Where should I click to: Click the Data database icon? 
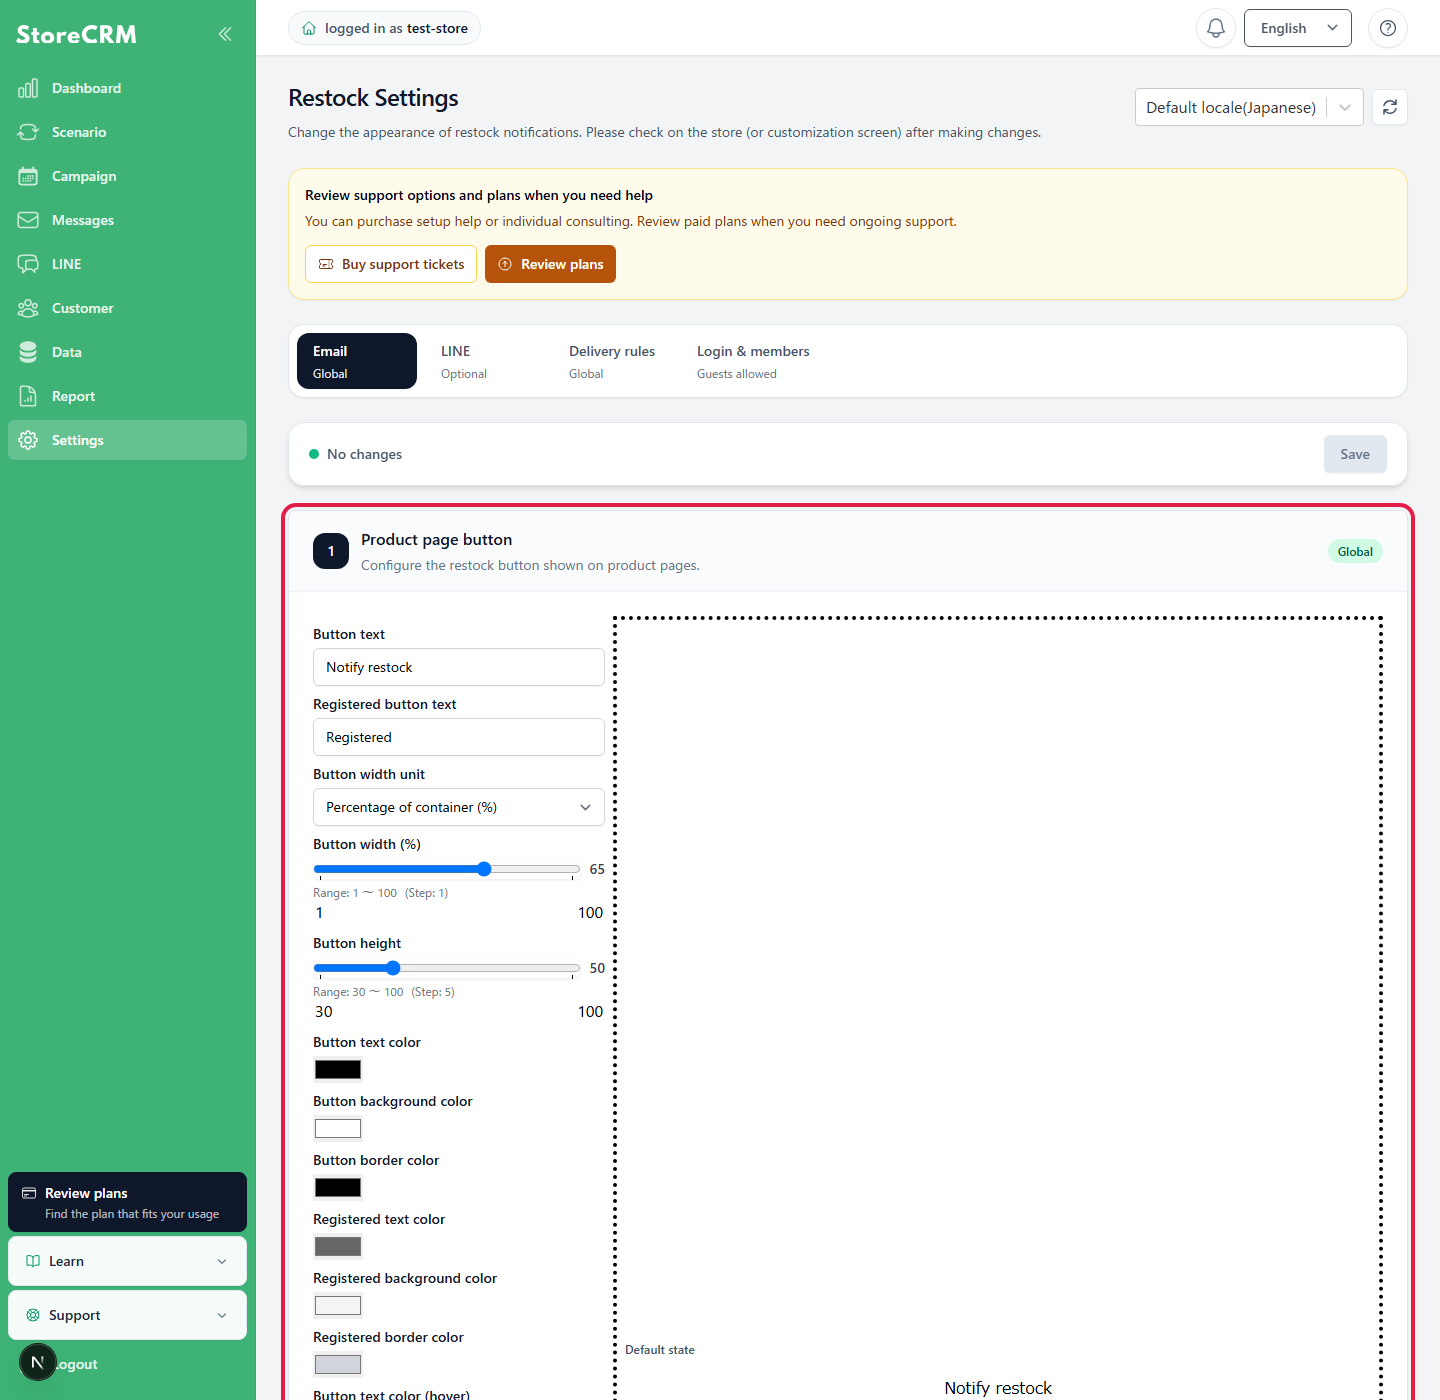28,352
